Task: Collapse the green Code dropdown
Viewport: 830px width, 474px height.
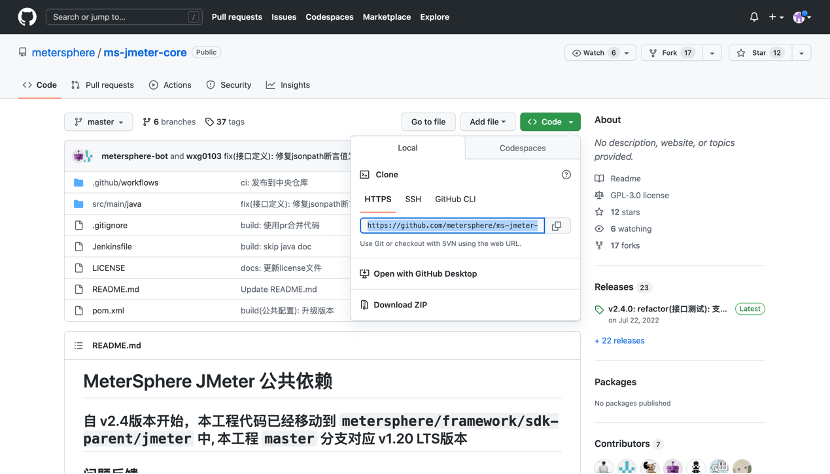Action: [550, 122]
